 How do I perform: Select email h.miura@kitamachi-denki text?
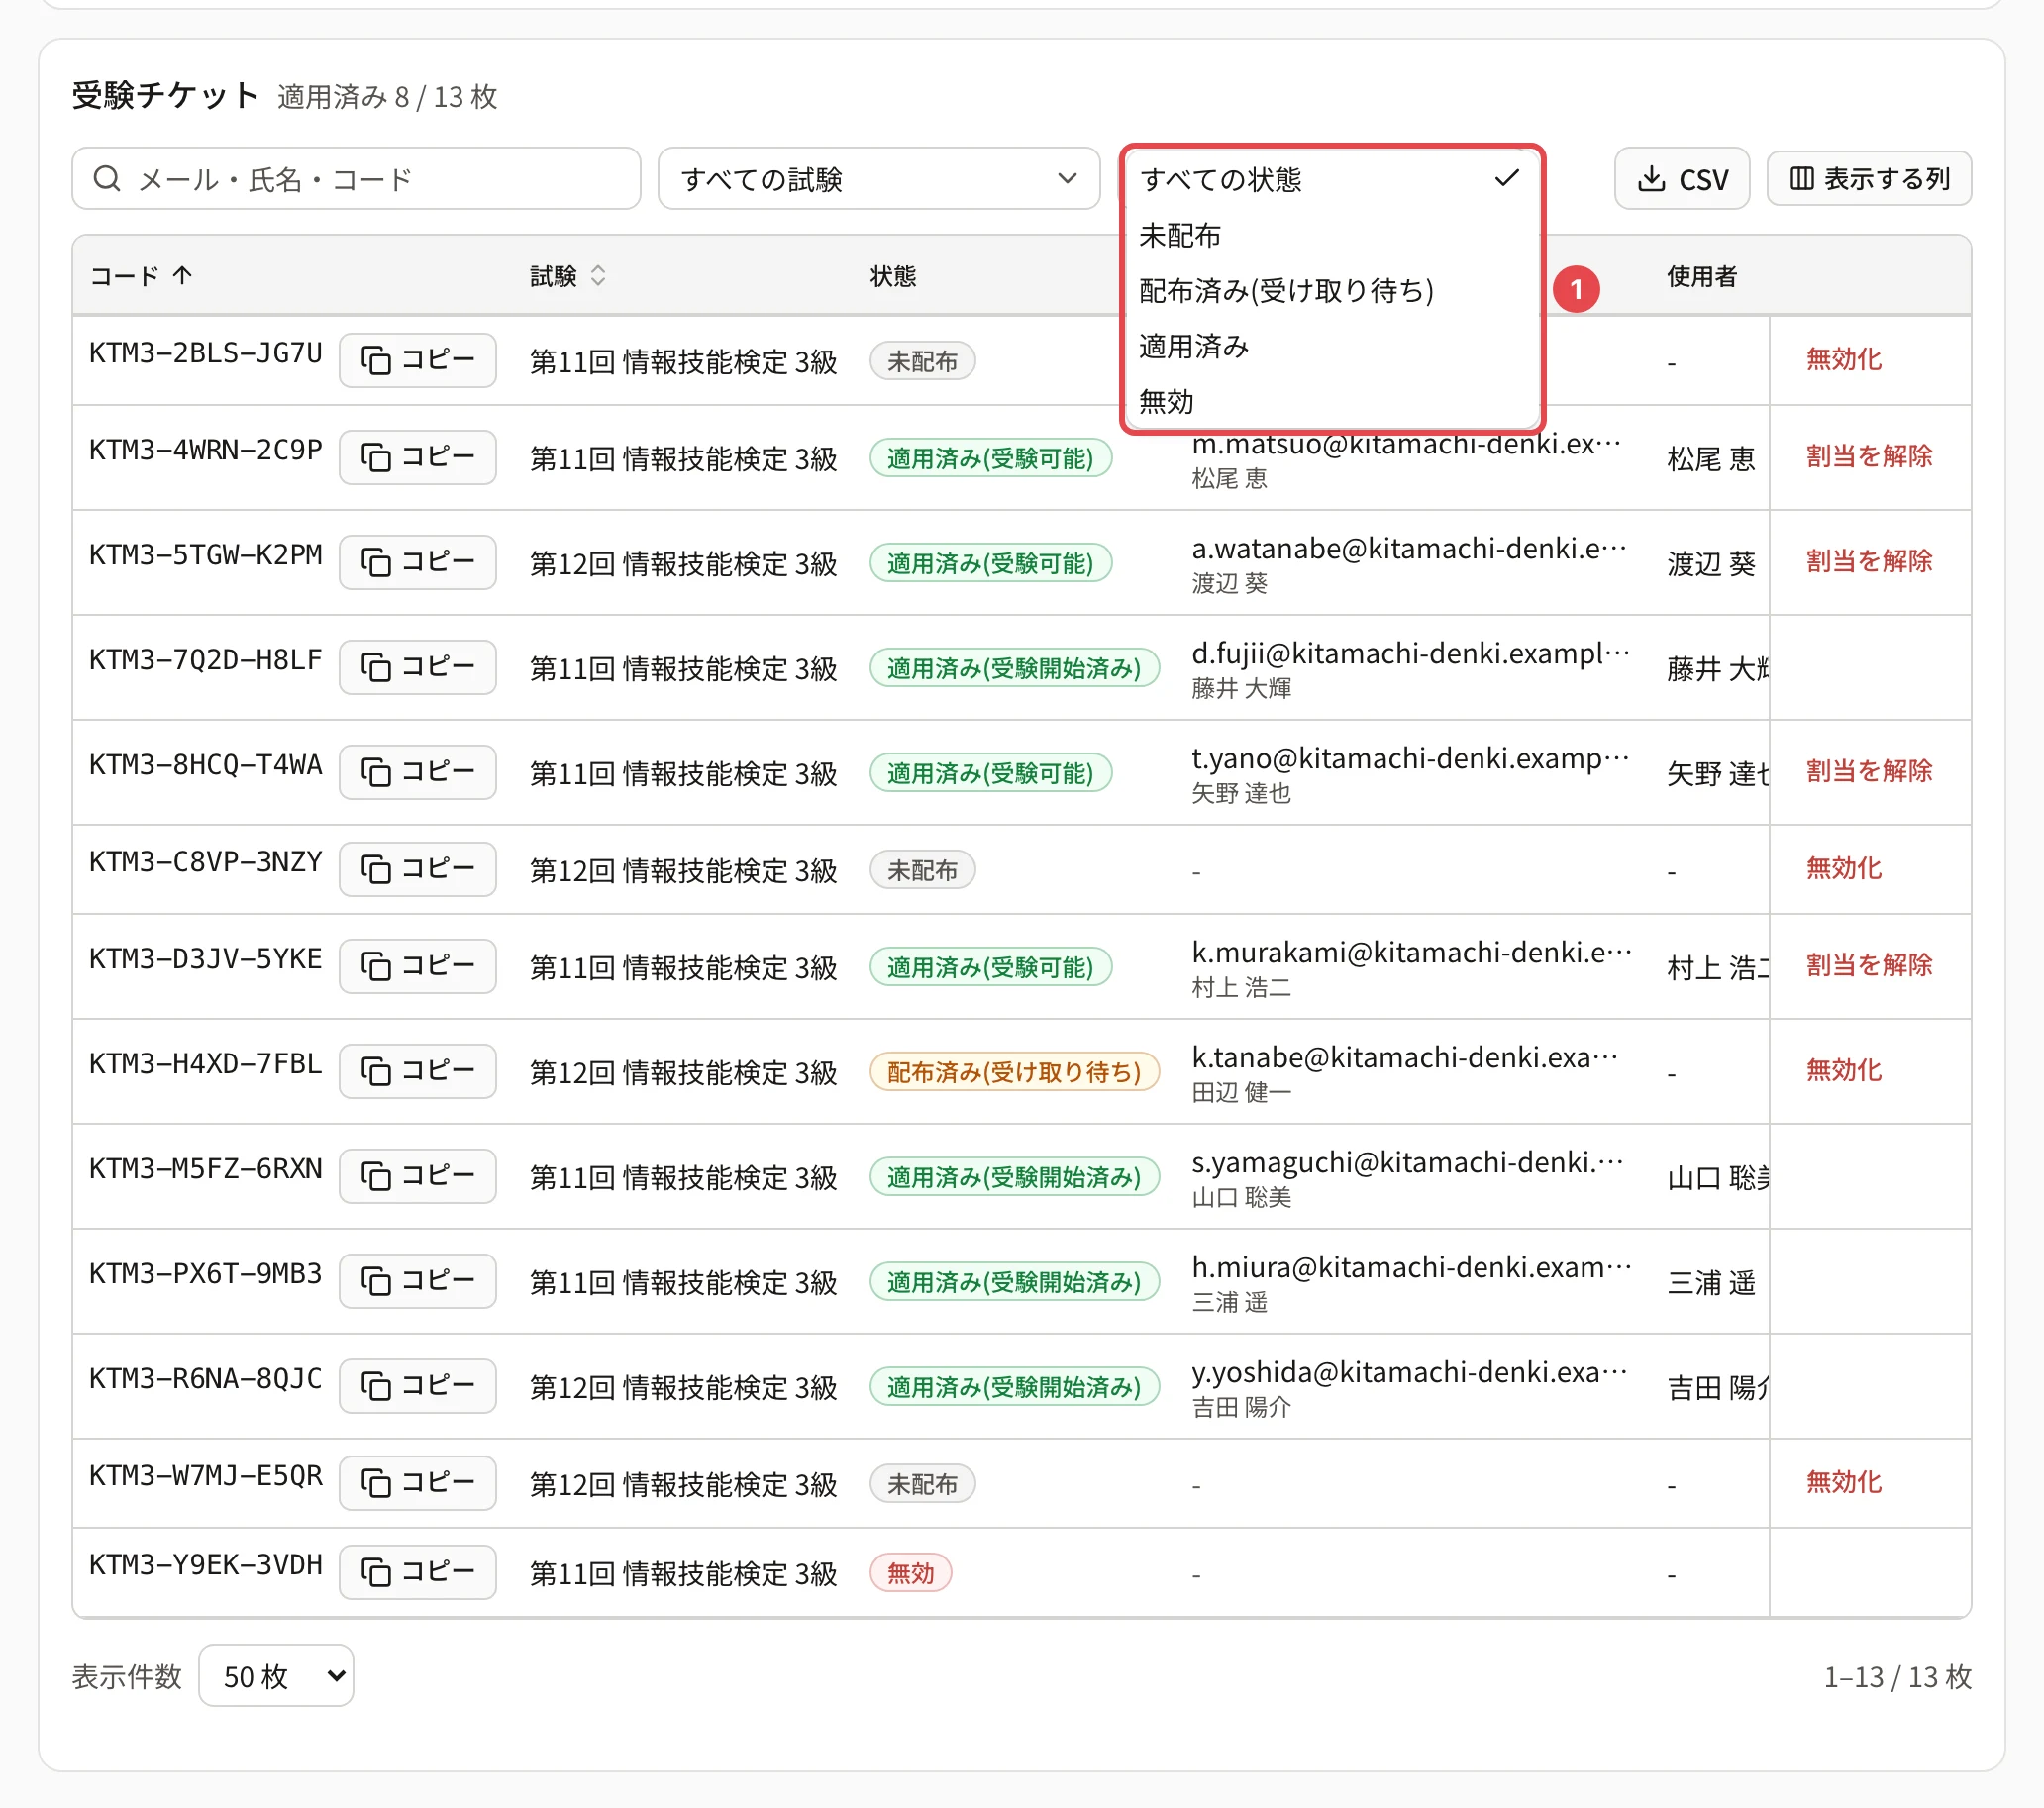pos(1411,1268)
